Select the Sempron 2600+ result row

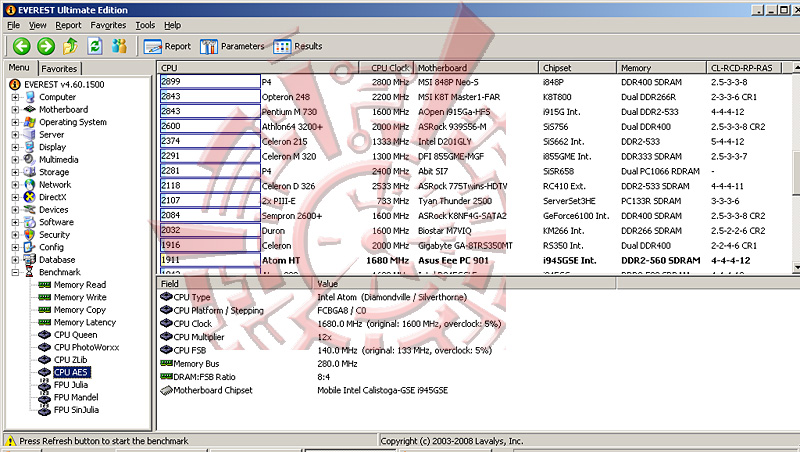(x=476, y=216)
